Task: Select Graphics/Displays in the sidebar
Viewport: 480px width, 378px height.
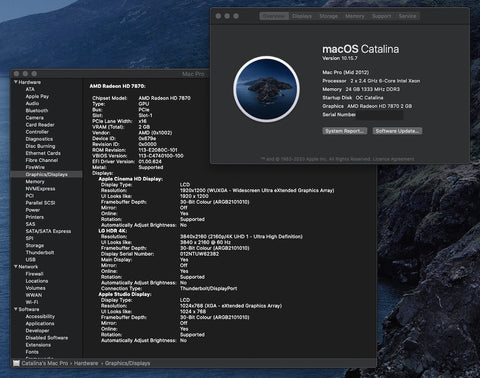Action: (46, 174)
